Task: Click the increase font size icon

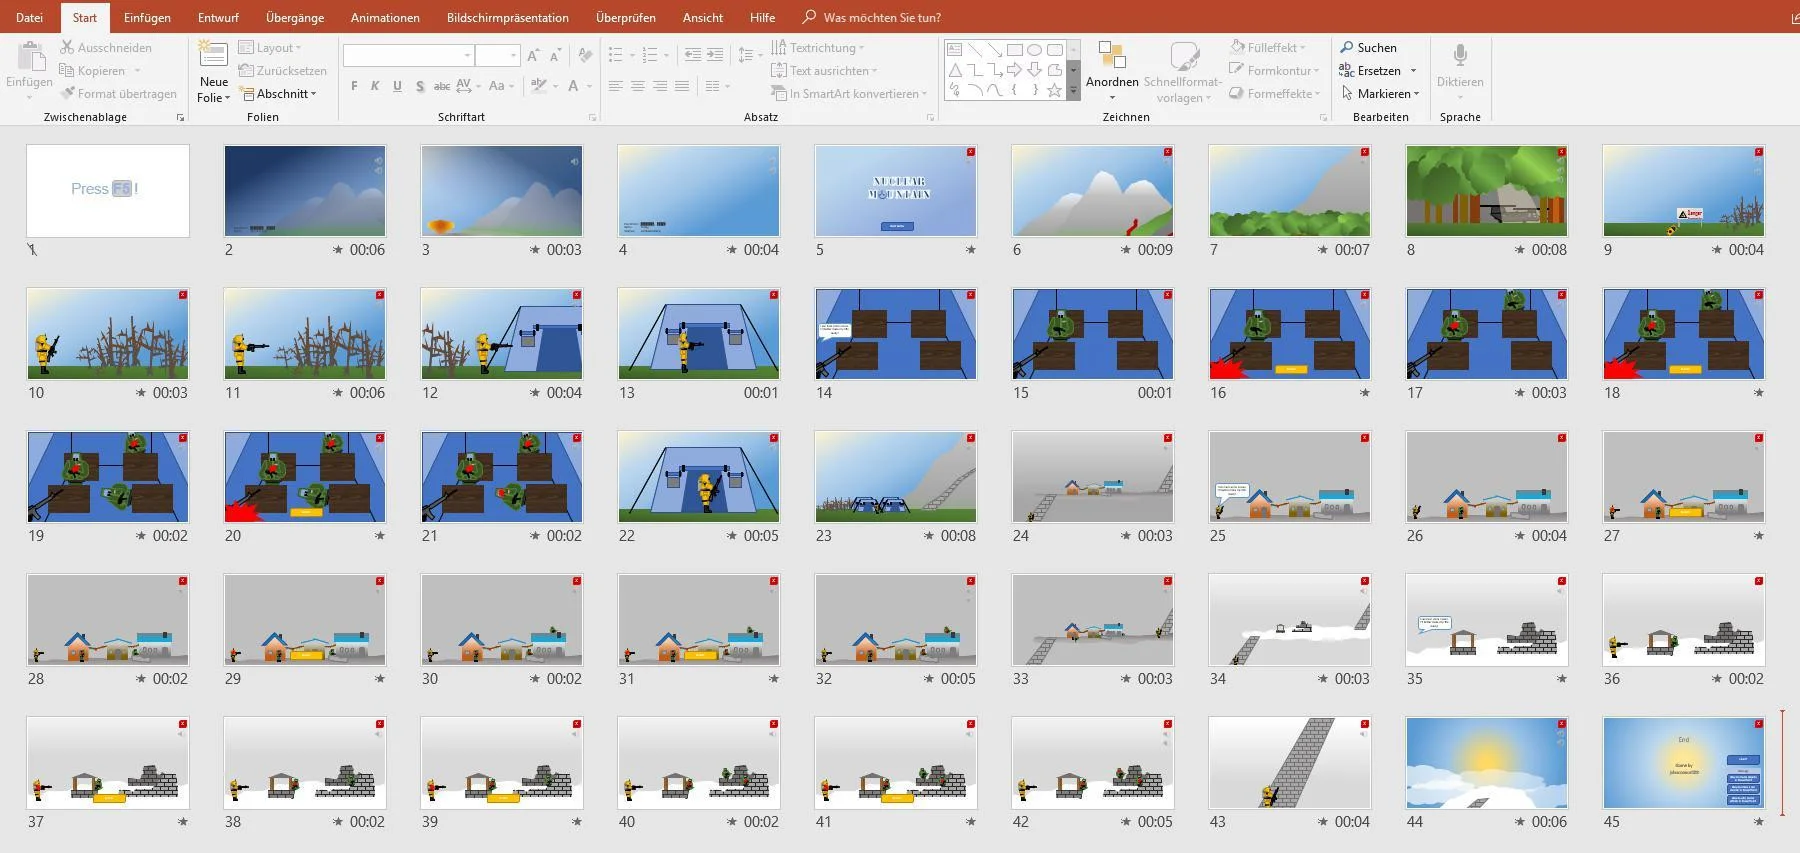Action: click(533, 55)
